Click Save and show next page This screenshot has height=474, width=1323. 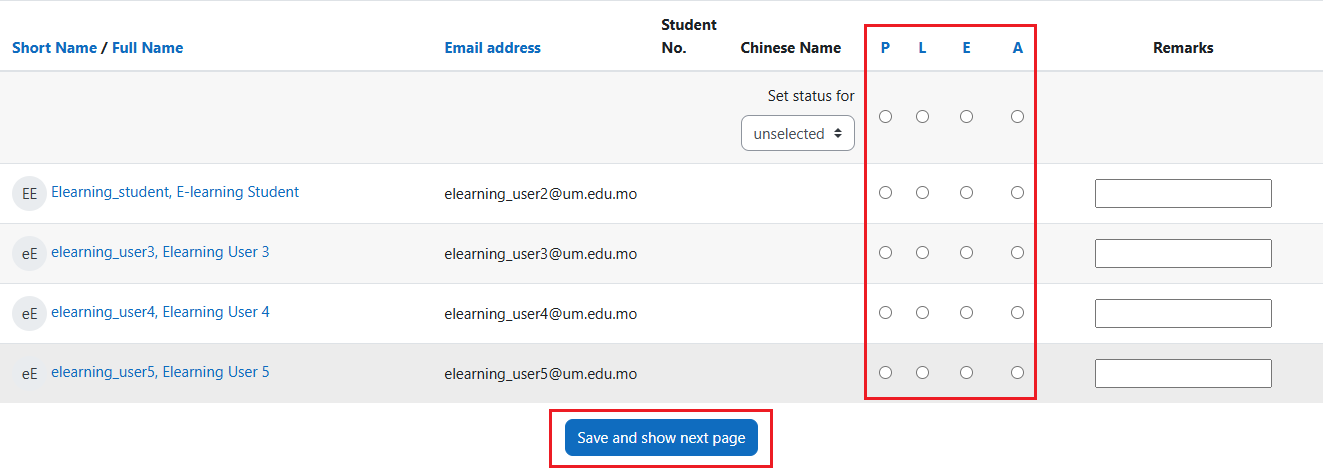(x=661, y=438)
